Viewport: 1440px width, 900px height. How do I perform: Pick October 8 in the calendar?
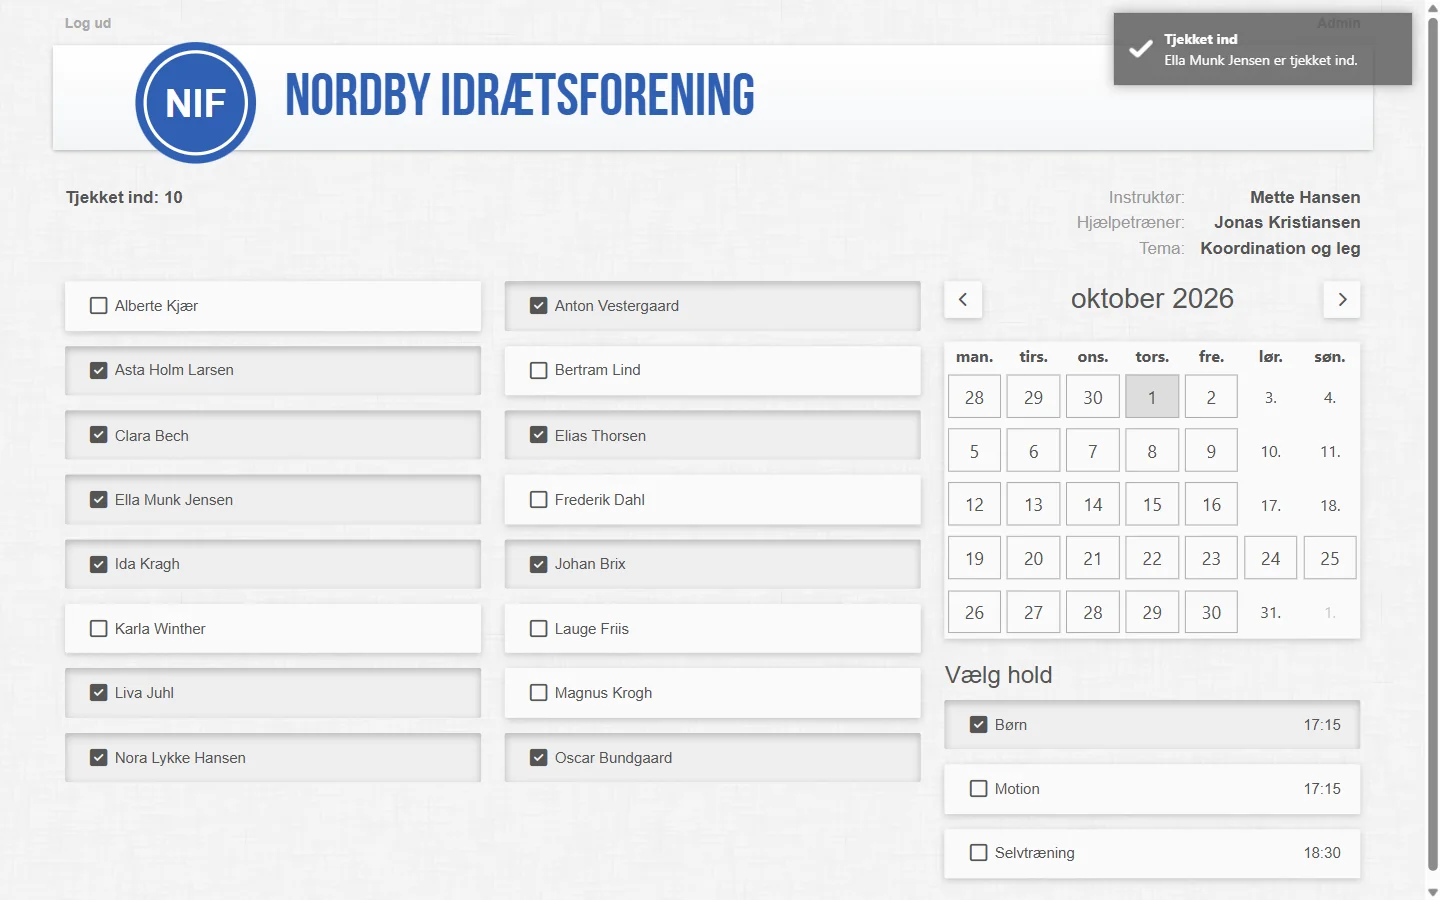pyautogui.click(x=1152, y=451)
